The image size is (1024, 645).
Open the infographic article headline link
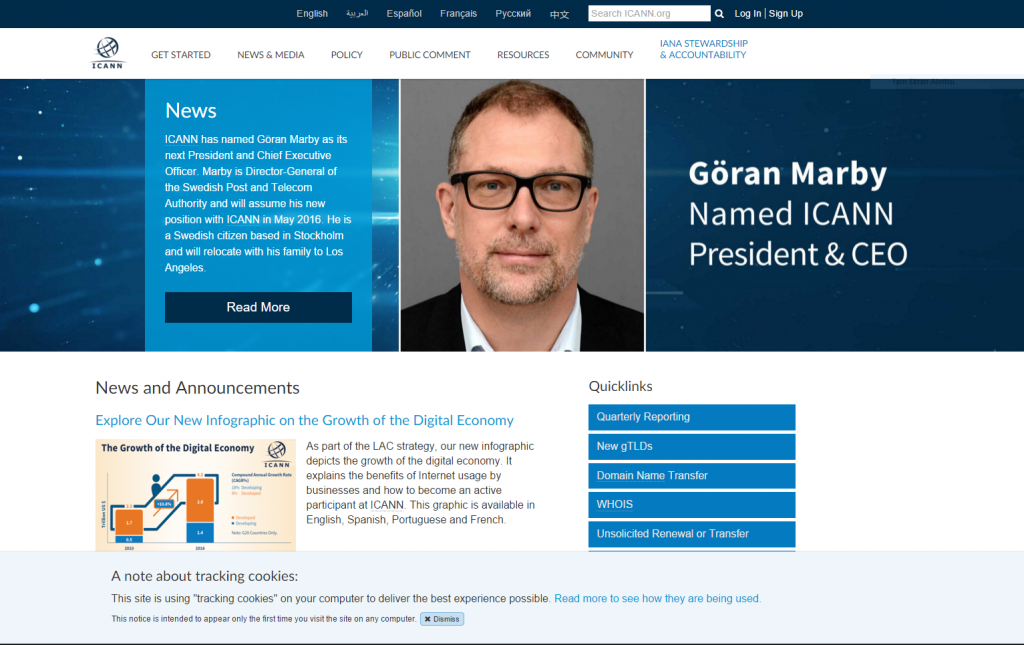304,421
